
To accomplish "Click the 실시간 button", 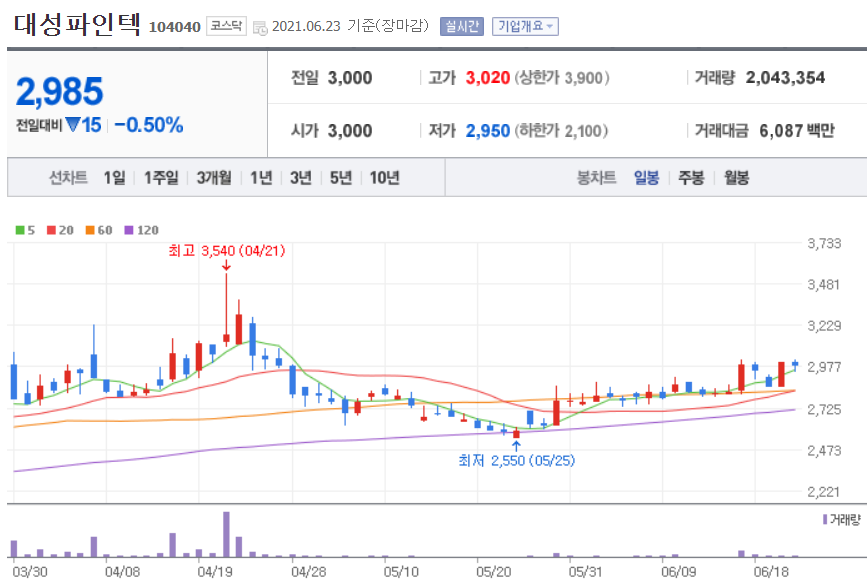I will click(462, 26).
